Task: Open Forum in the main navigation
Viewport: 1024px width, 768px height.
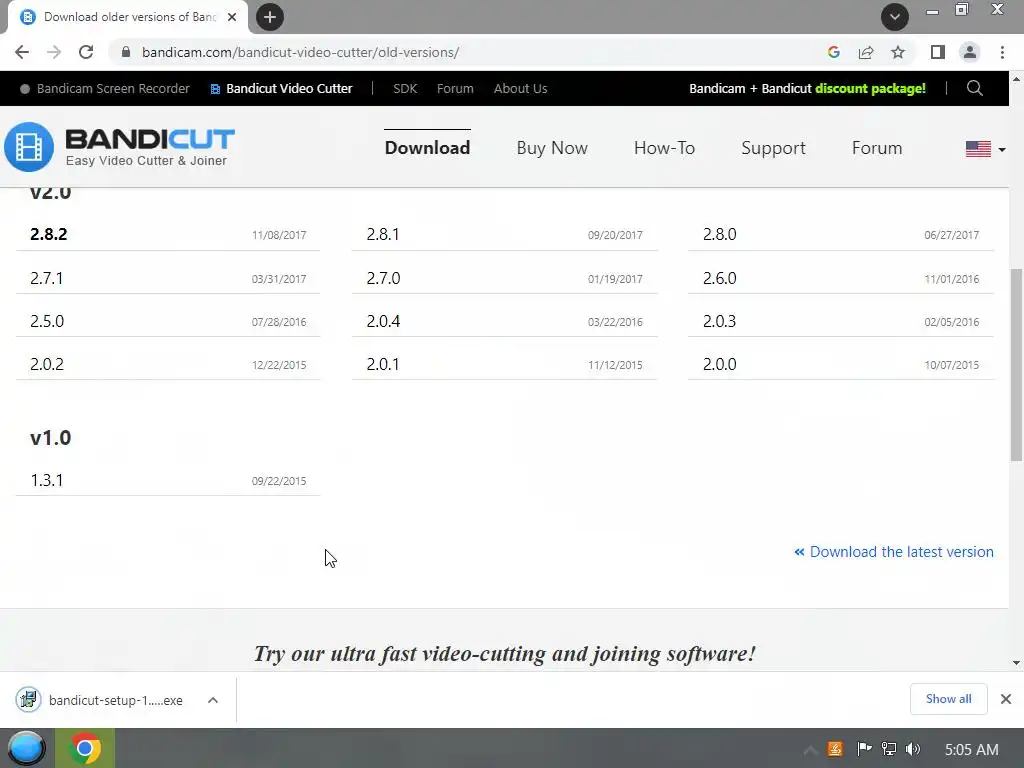Action: click(876, 148)
